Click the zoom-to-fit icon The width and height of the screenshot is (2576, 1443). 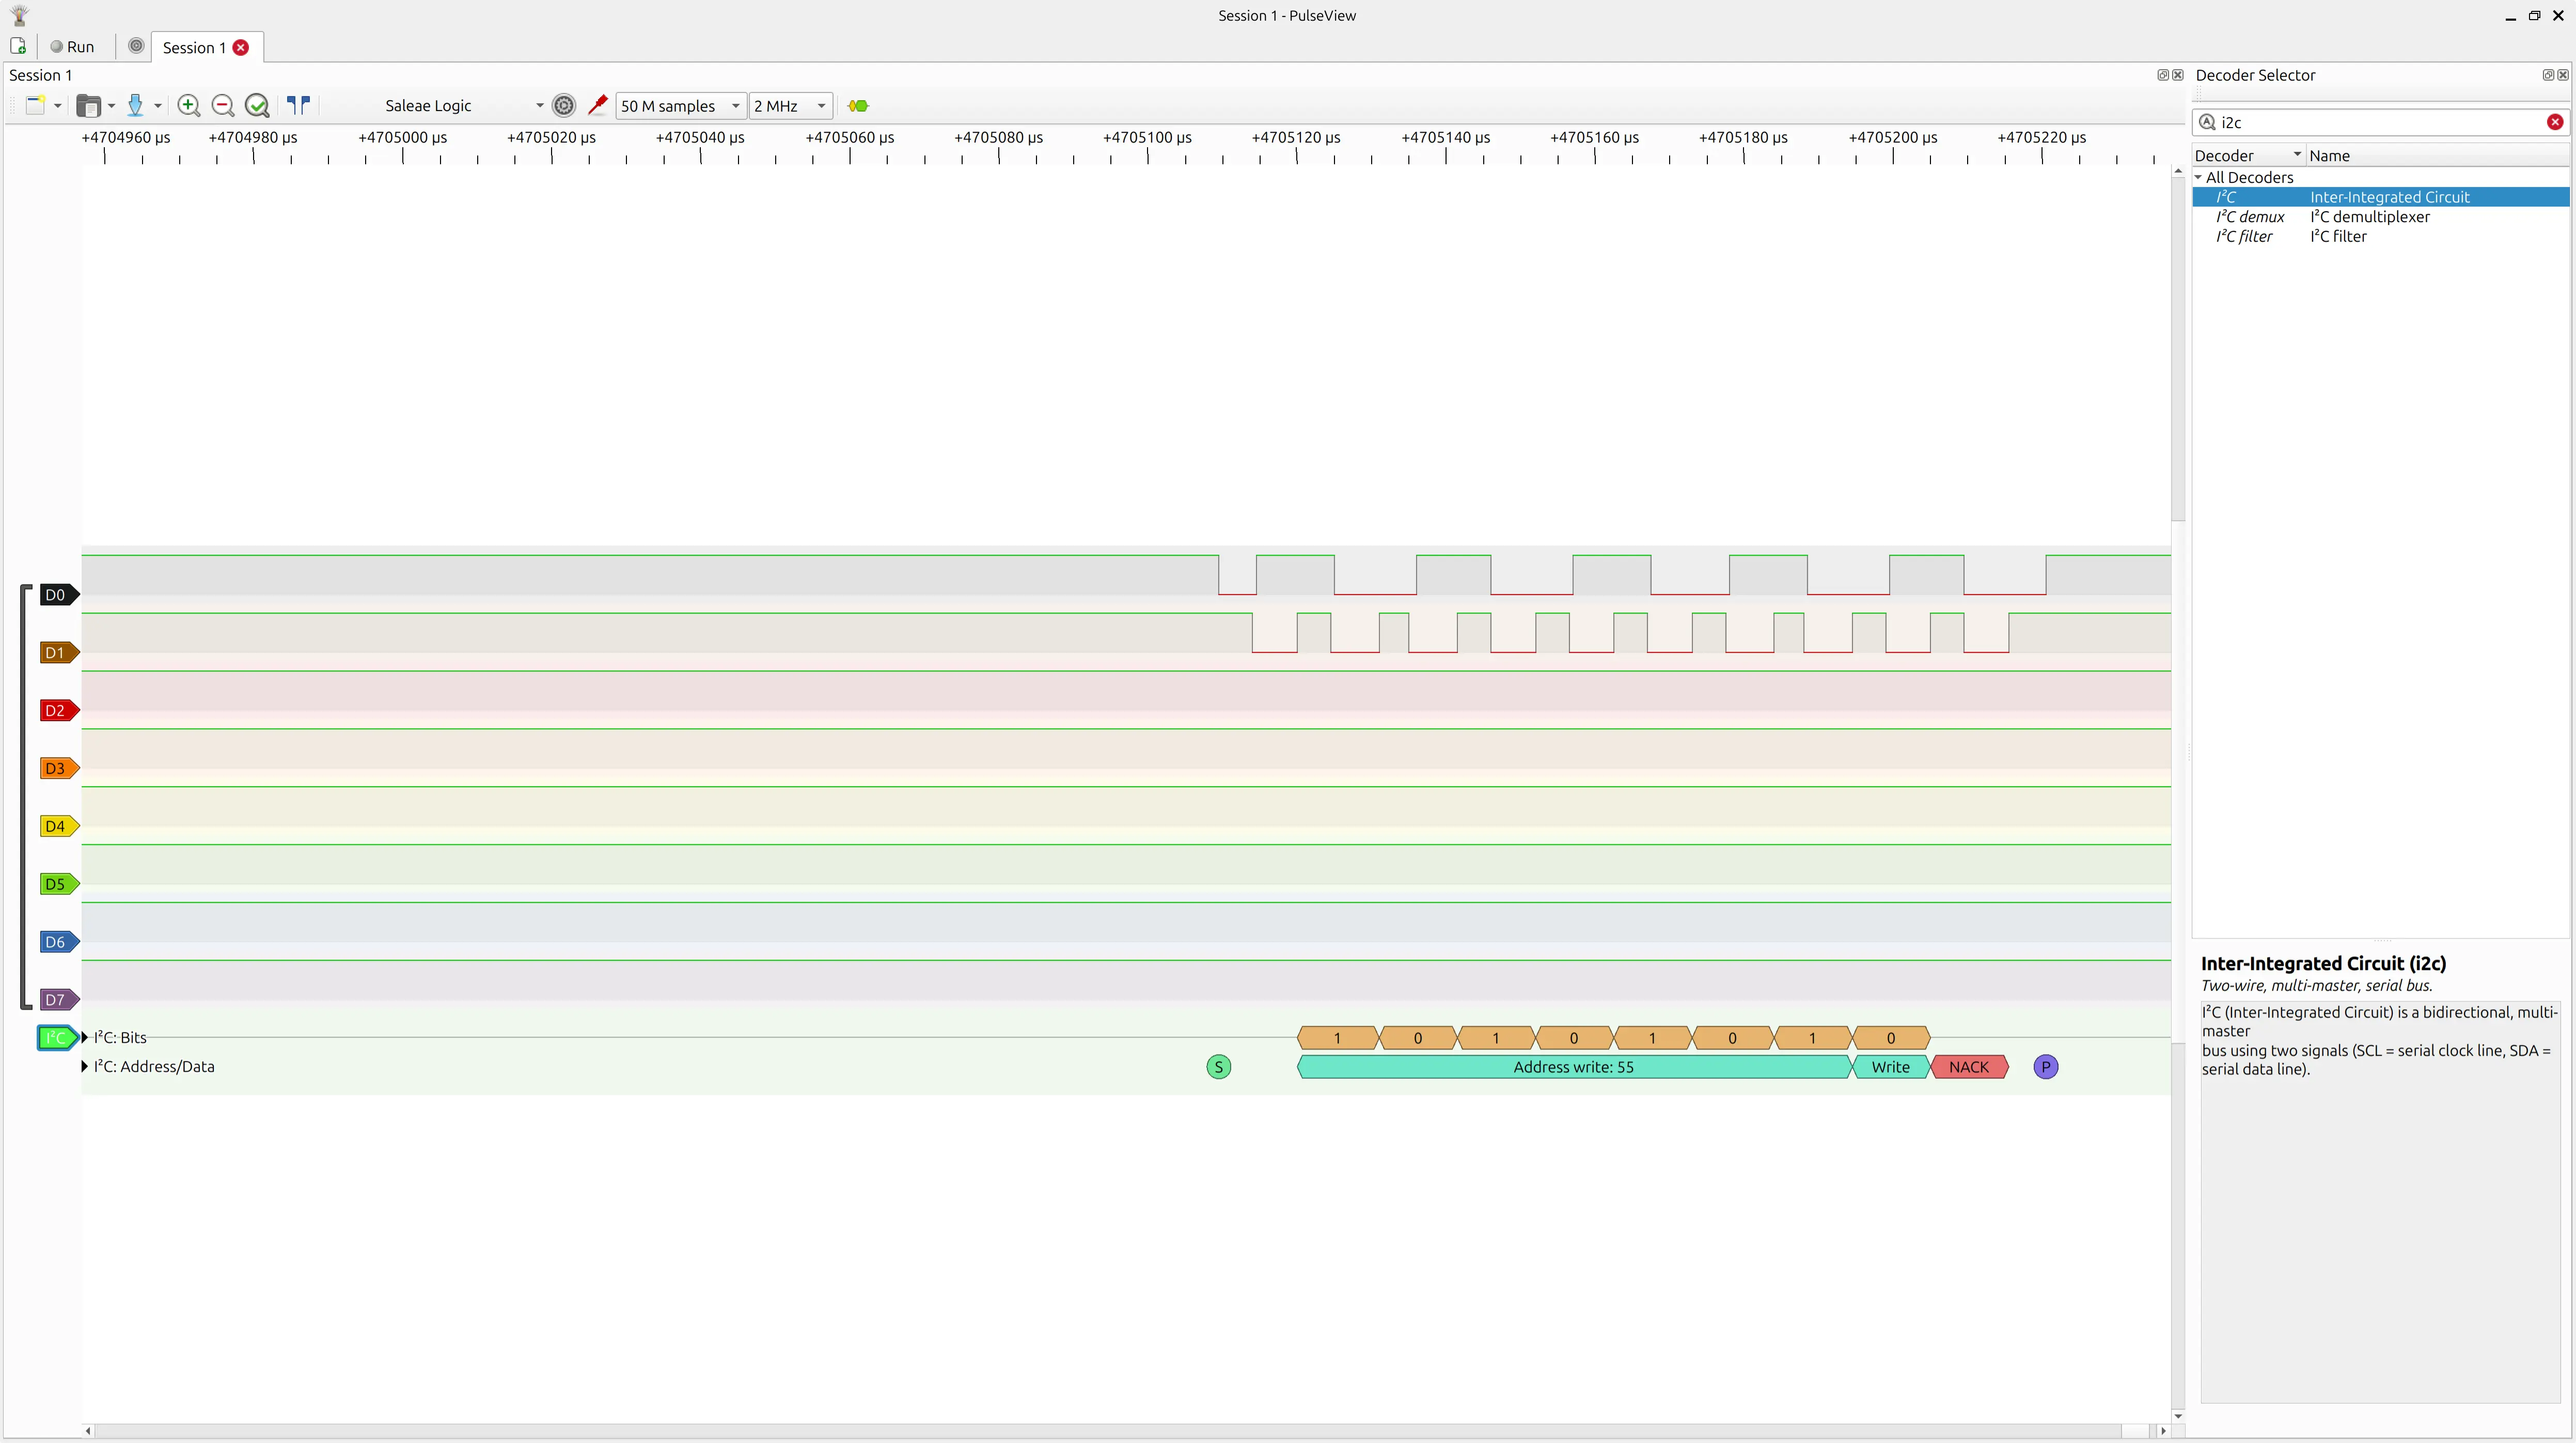(257, 106)
